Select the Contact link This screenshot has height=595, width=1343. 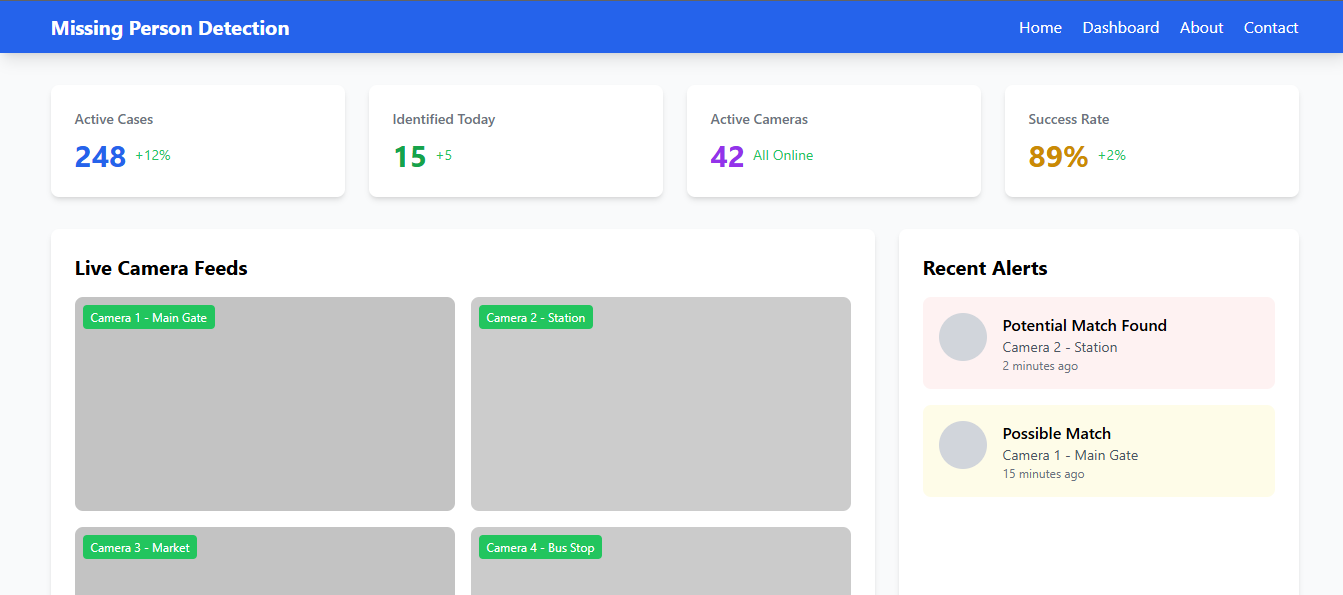pos(1271,28)
